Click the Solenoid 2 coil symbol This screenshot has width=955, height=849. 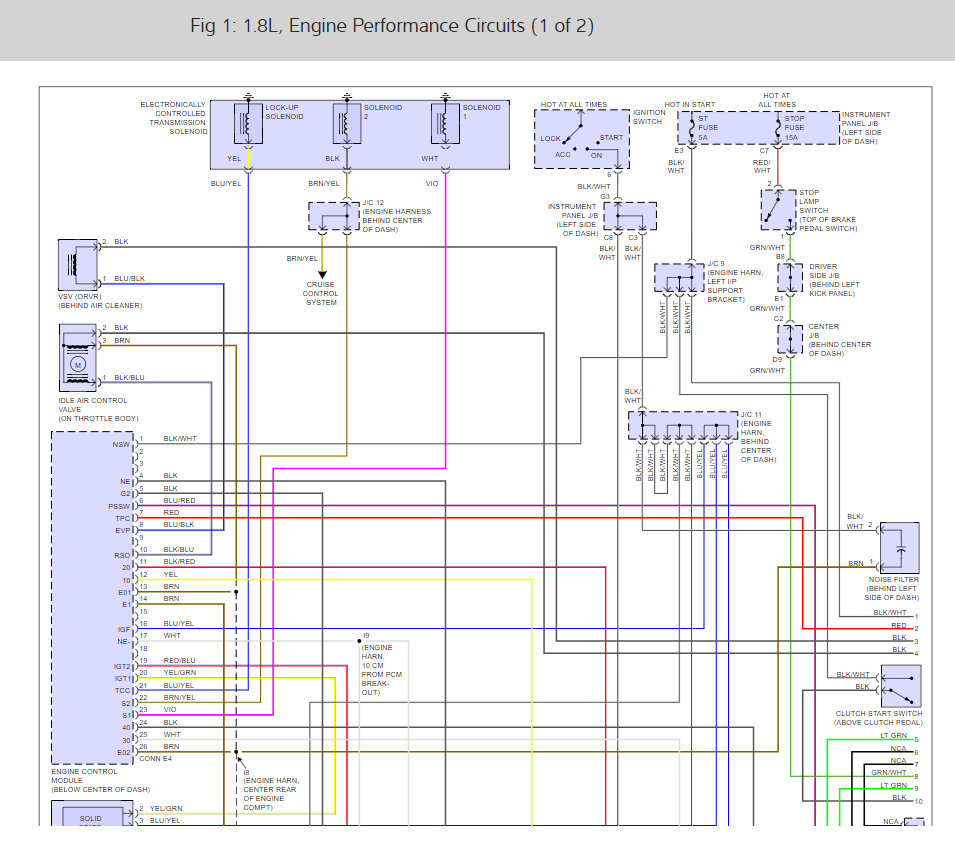[x=347, y=124]
